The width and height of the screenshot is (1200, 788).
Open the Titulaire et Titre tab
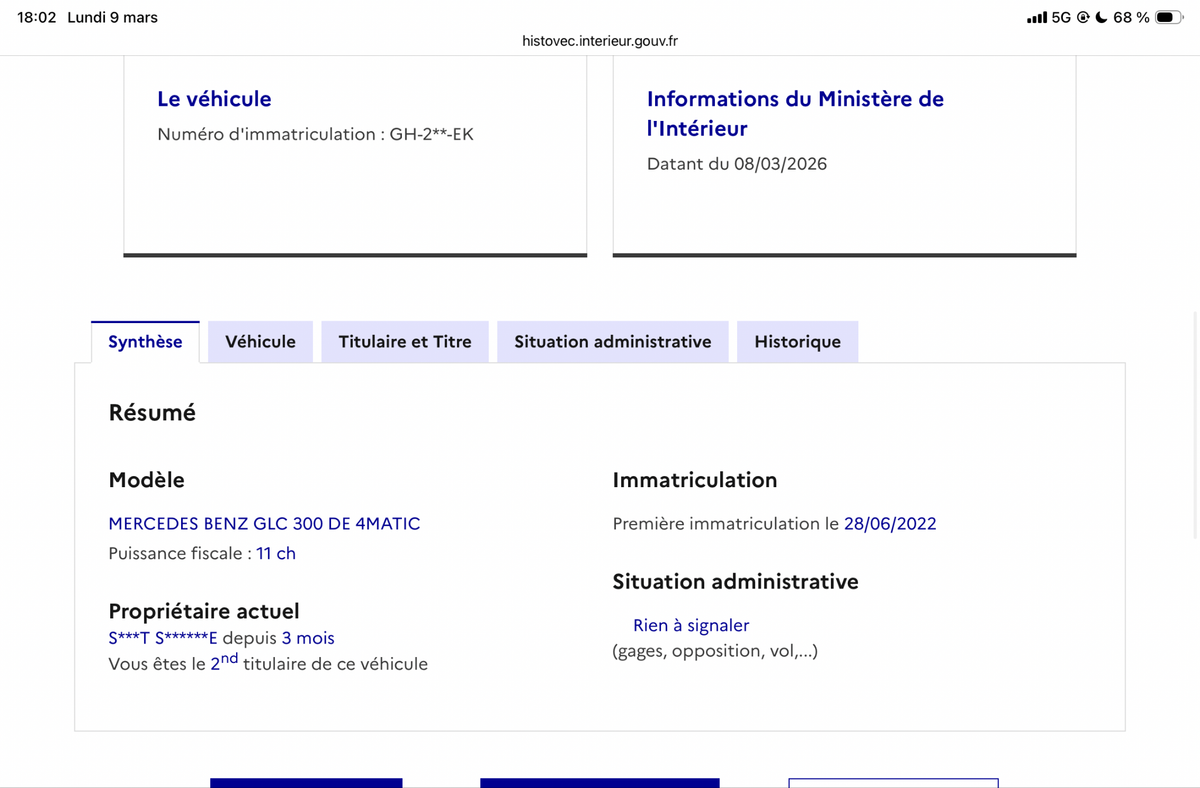pyautogui.click(x=405, y=342)
